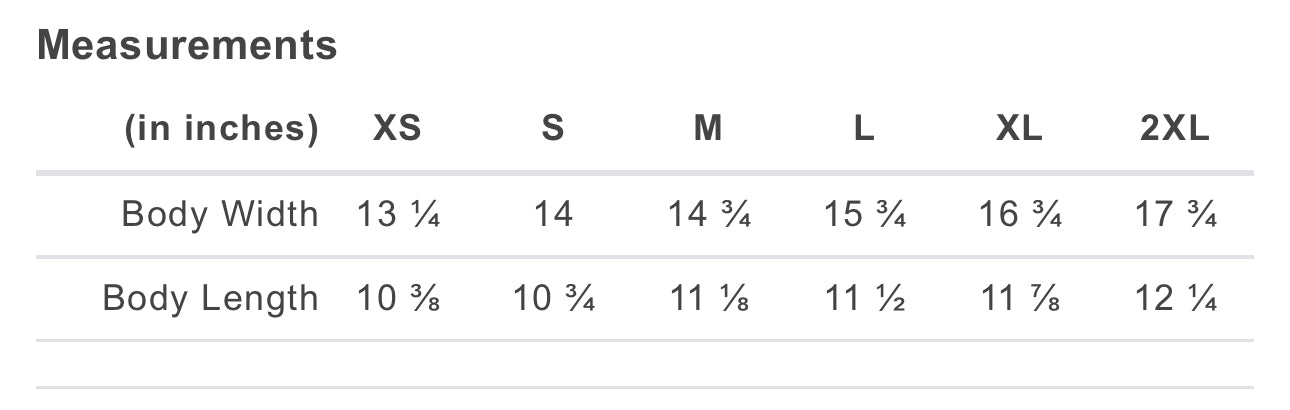
Task: Select the M size column header
Action: [708, 129]
